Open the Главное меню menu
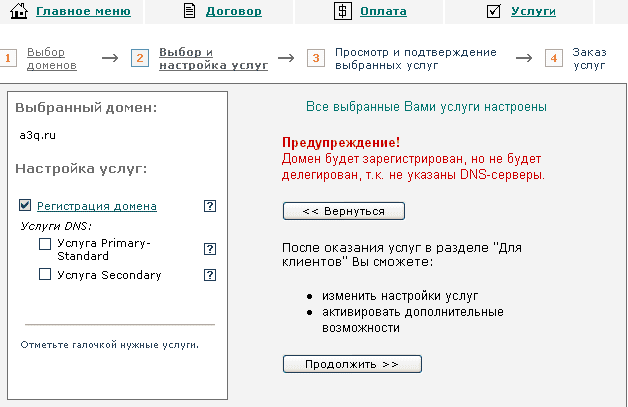Screen dimensions: 628x407 [x=83, y=12]
